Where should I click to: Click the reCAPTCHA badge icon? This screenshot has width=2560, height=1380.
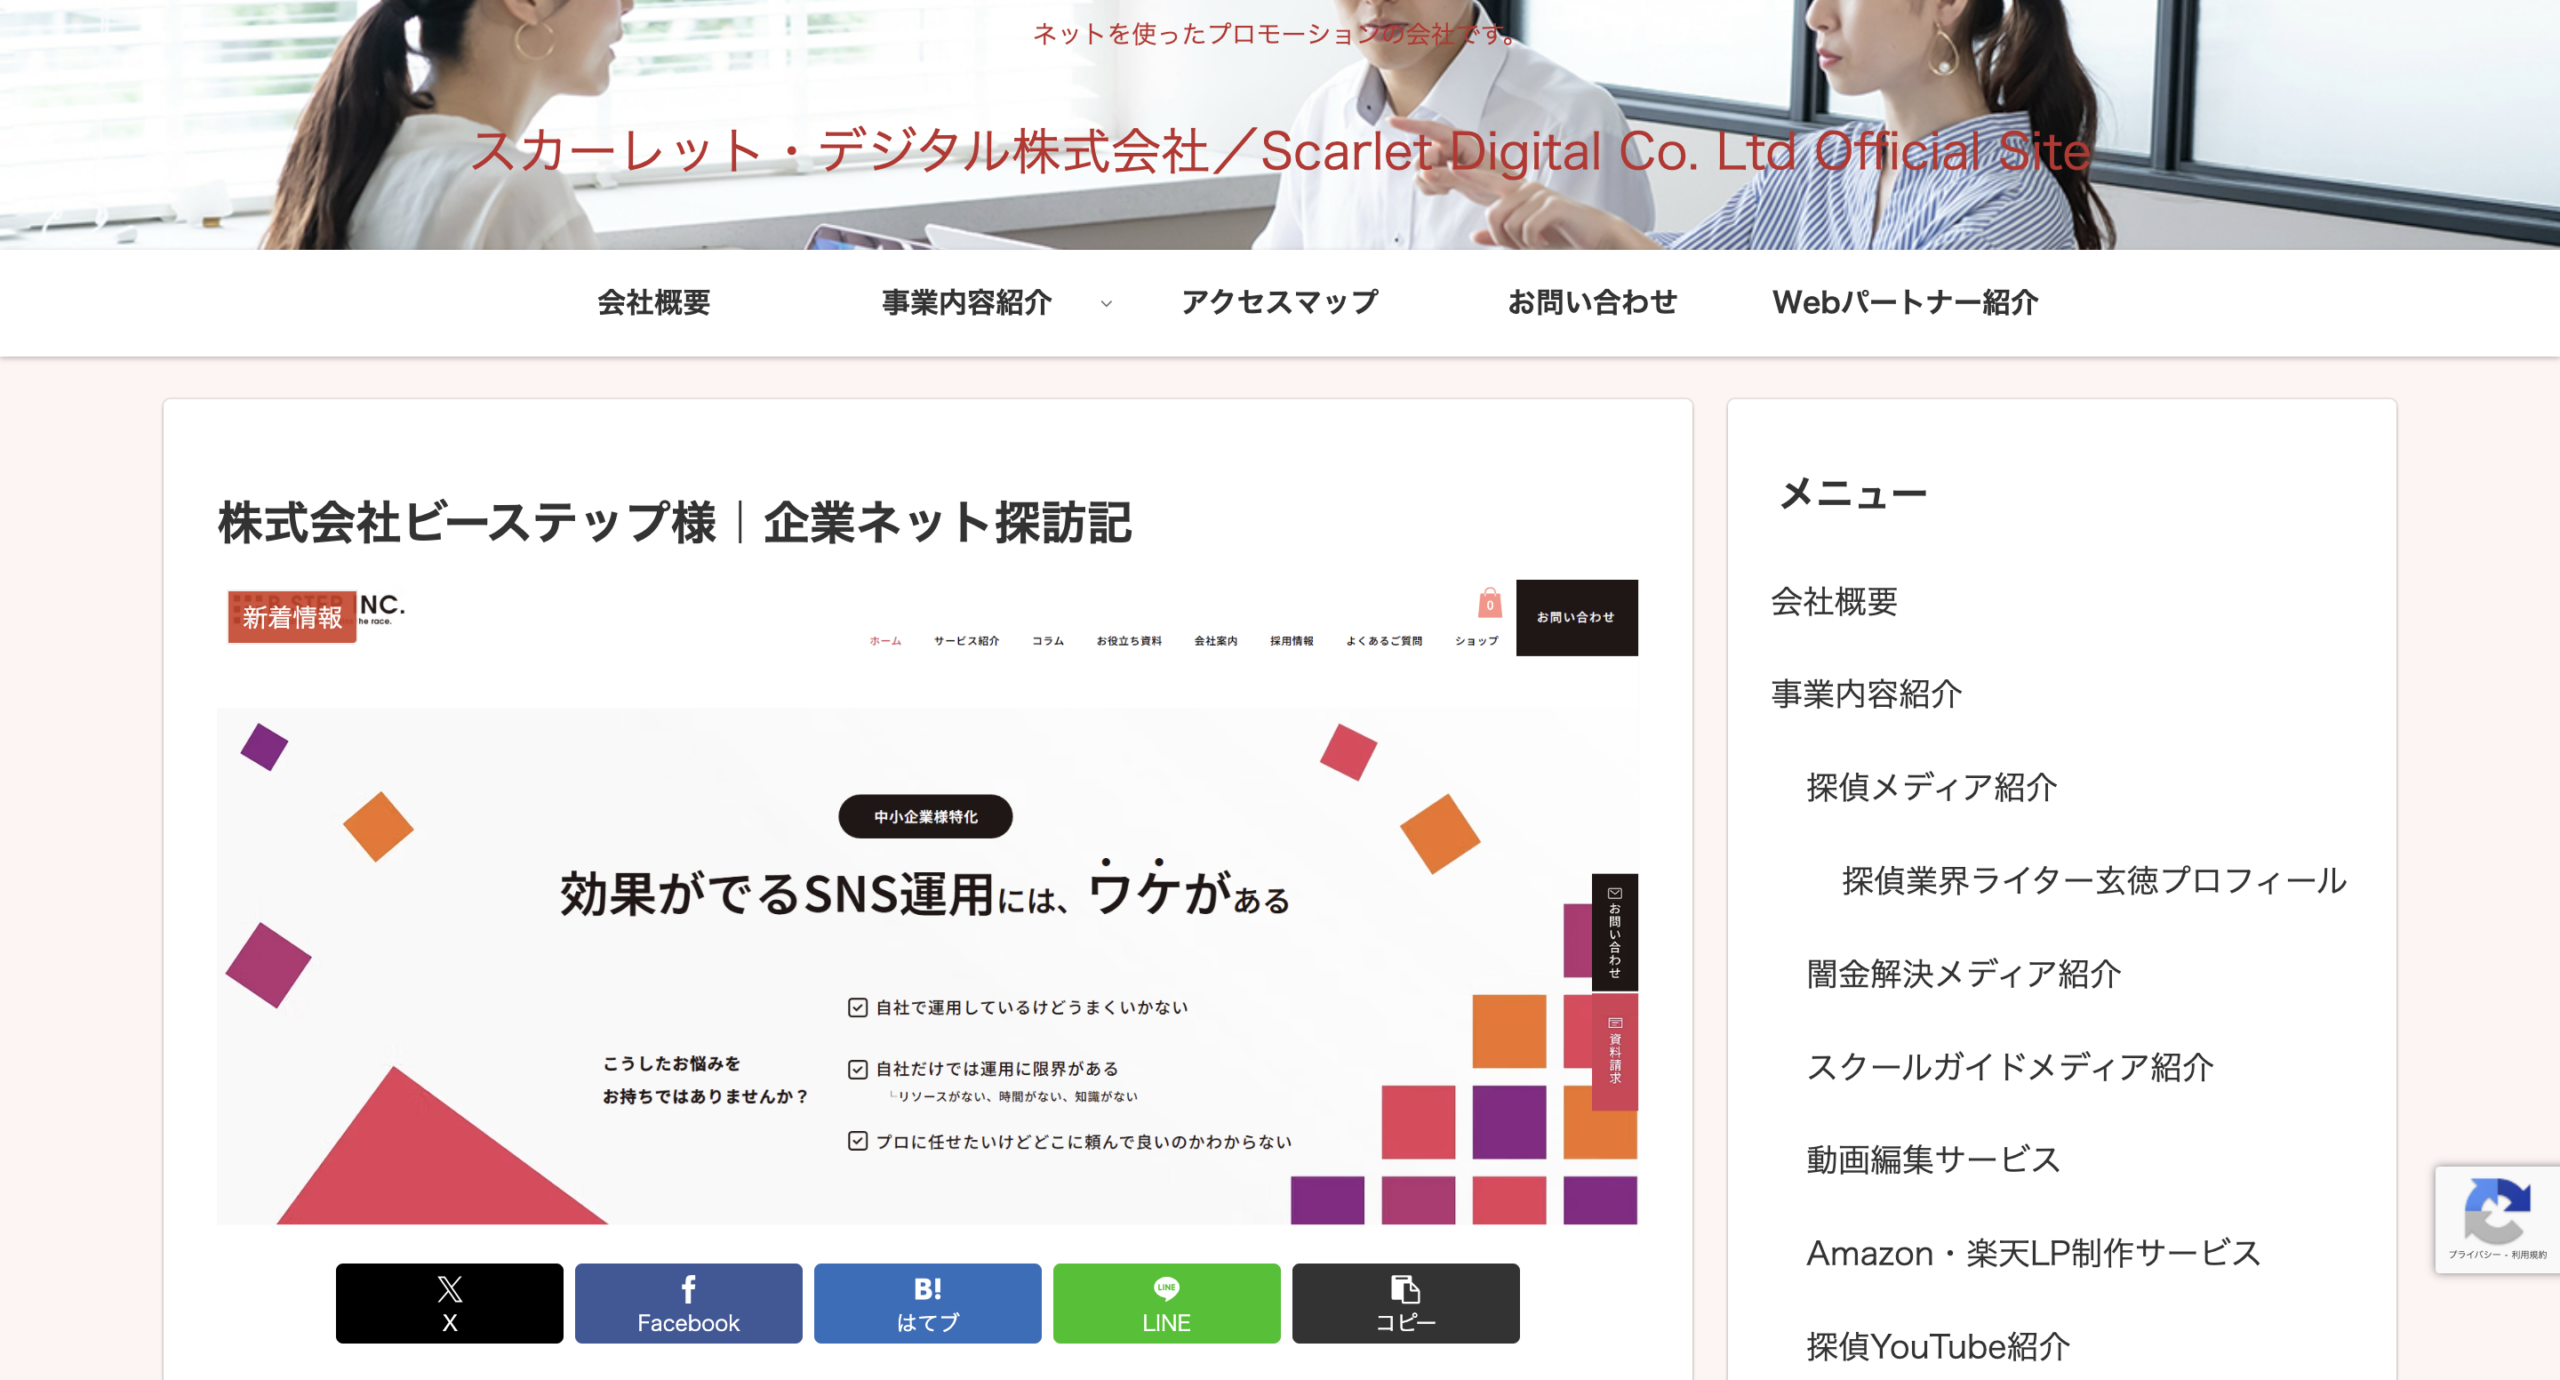(2497, 1211)
